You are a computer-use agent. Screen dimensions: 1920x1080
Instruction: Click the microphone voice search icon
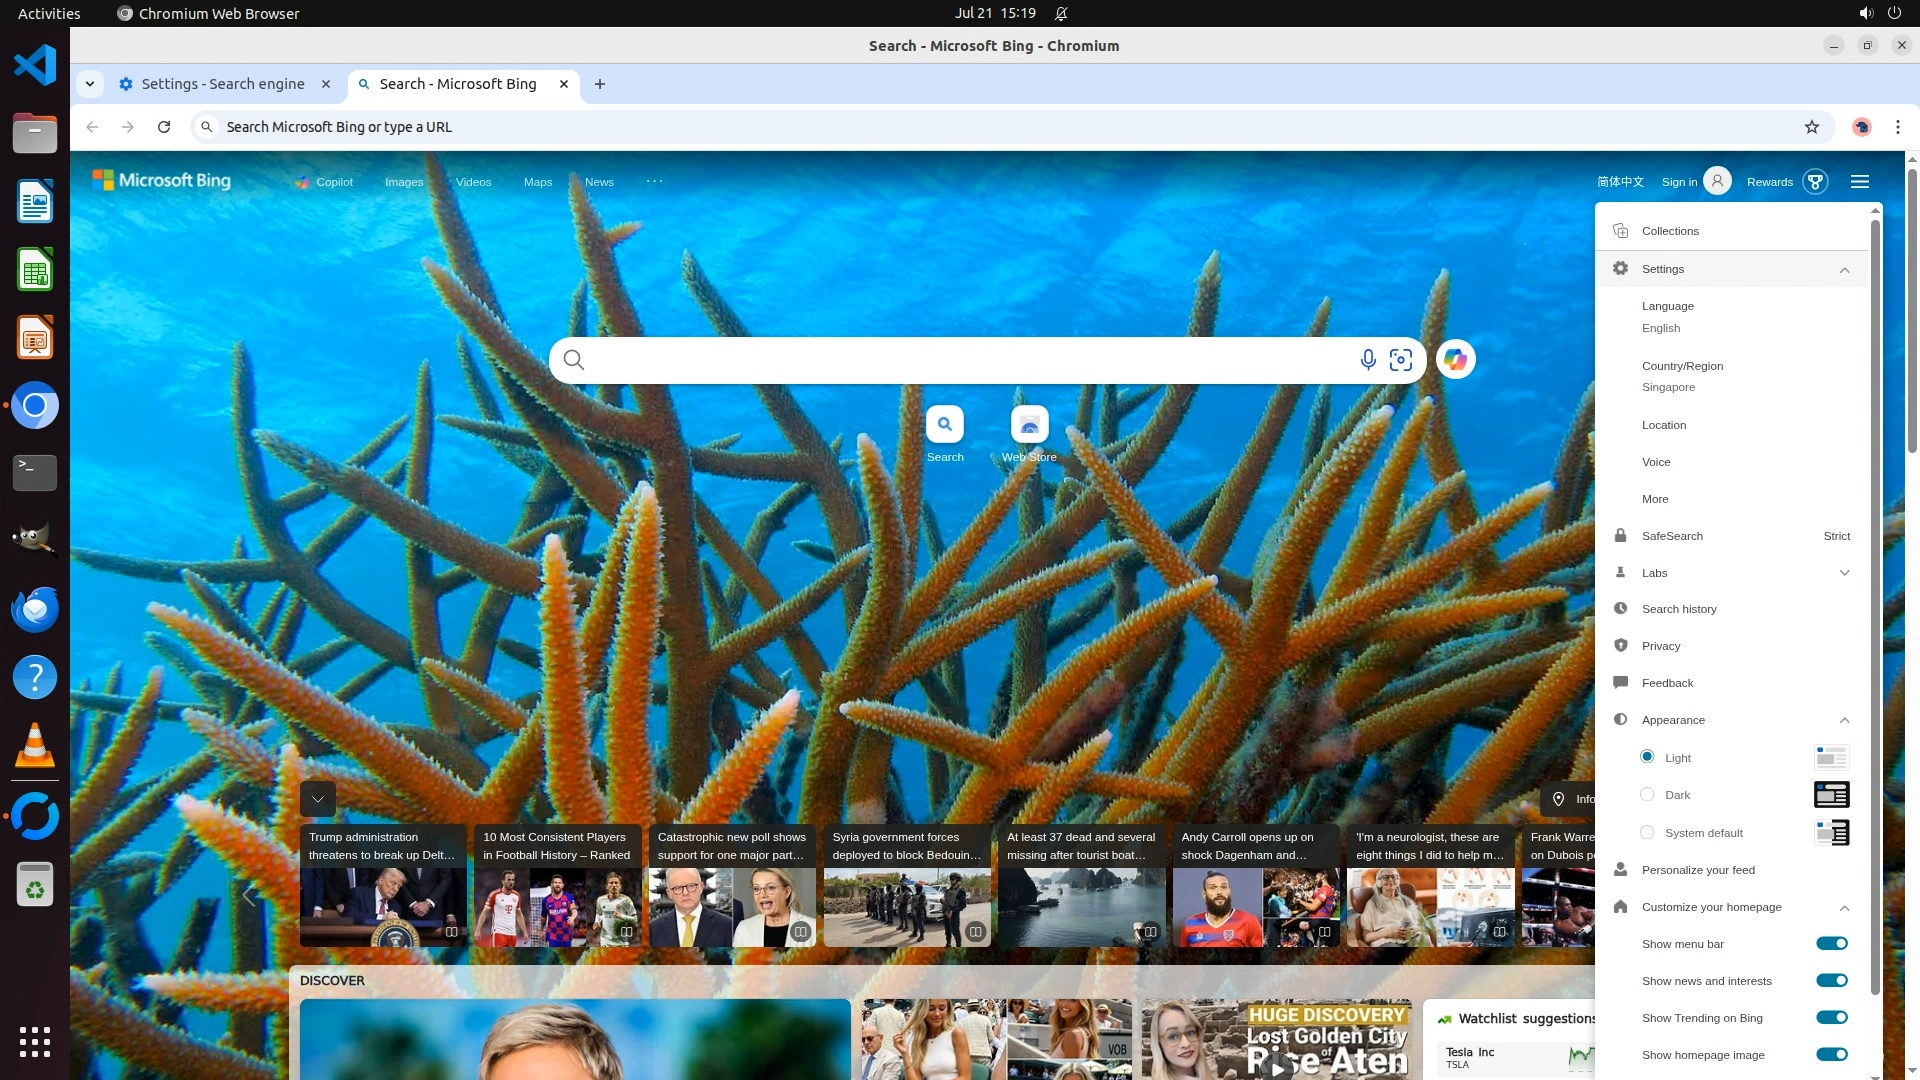click(1367, 360)
